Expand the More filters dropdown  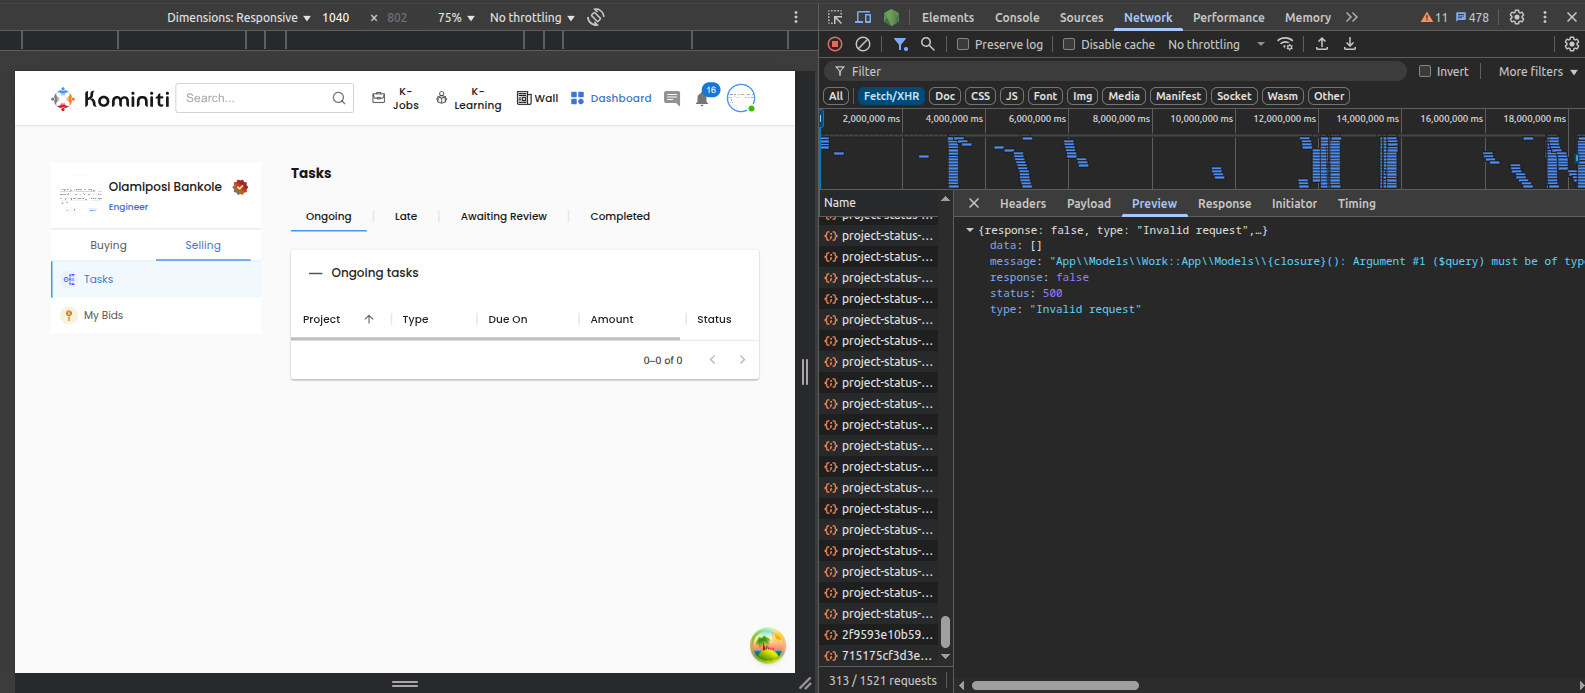tap(1537, 71)
